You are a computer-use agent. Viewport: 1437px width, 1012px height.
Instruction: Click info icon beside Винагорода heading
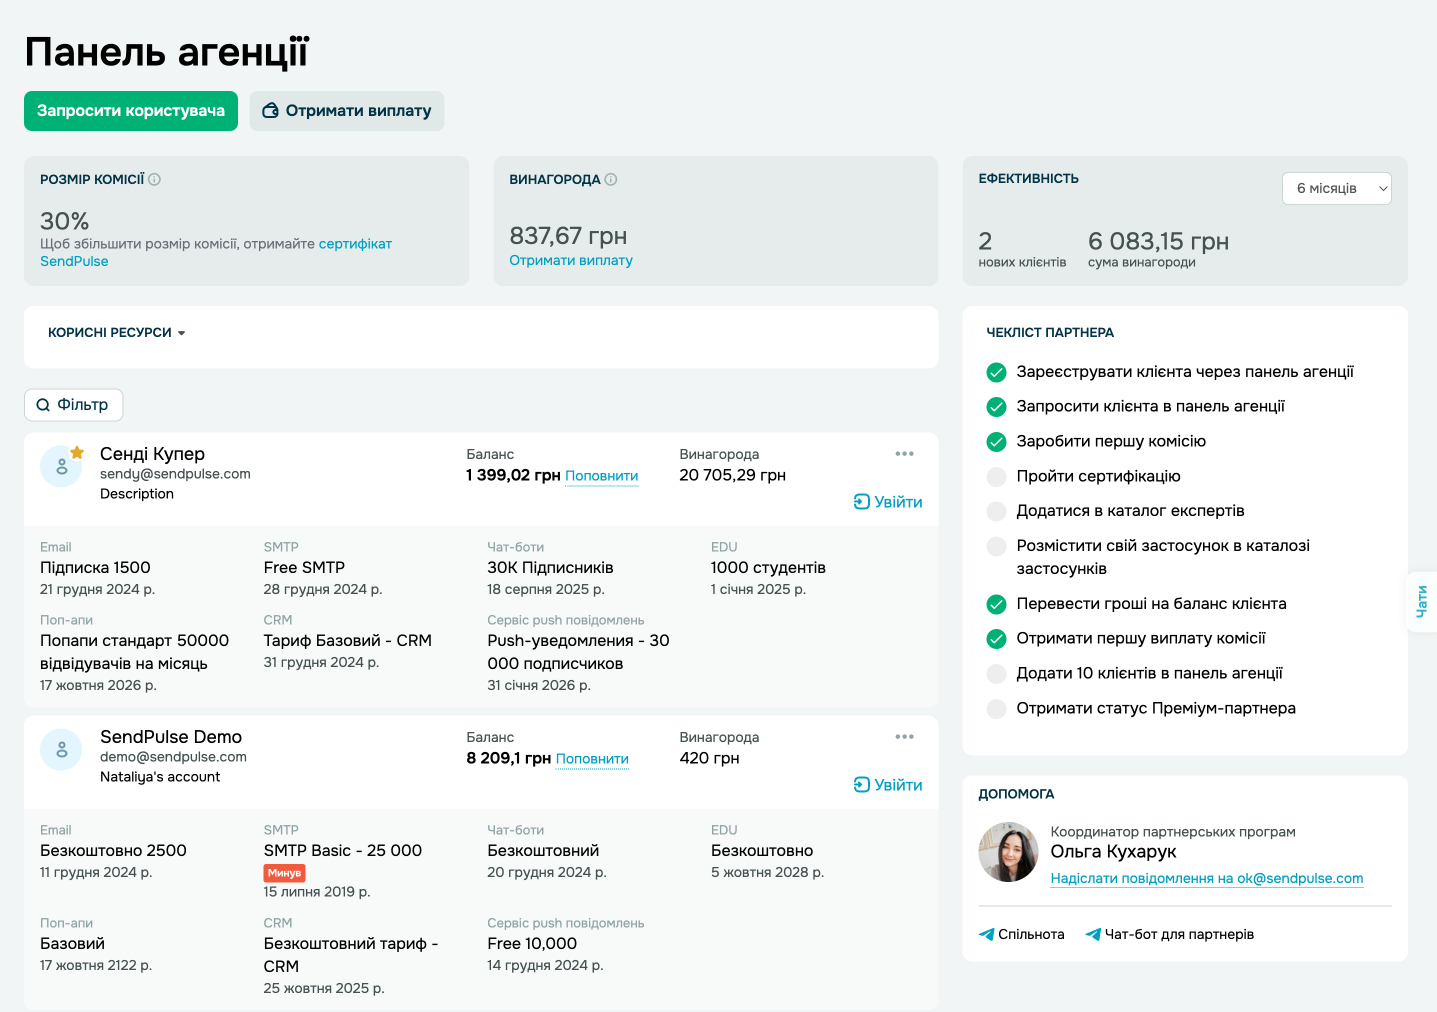611,180
